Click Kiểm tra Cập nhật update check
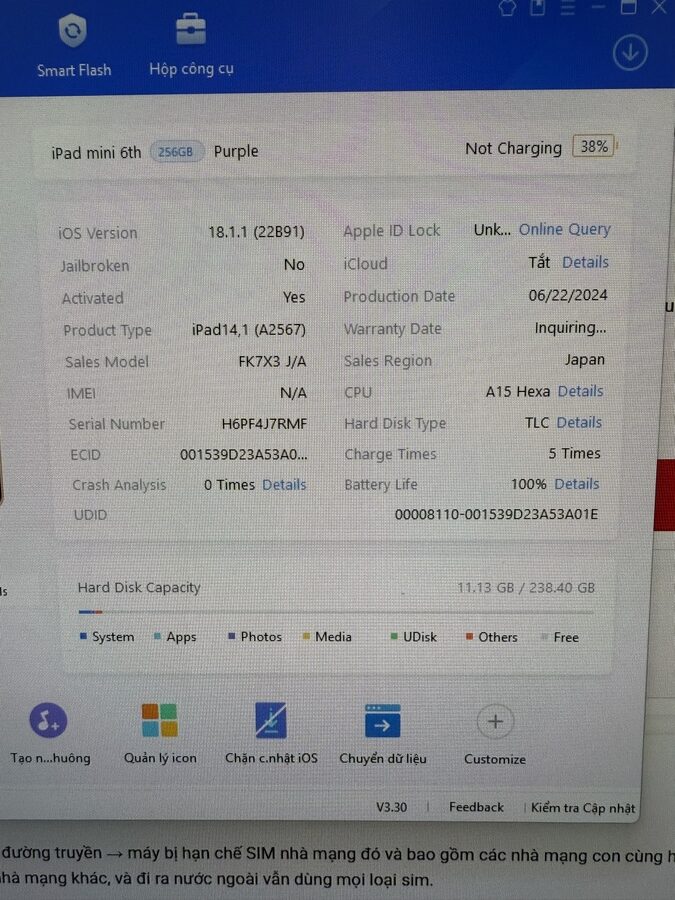Screen dimensions: 675x900 click(x=583, y=808)
